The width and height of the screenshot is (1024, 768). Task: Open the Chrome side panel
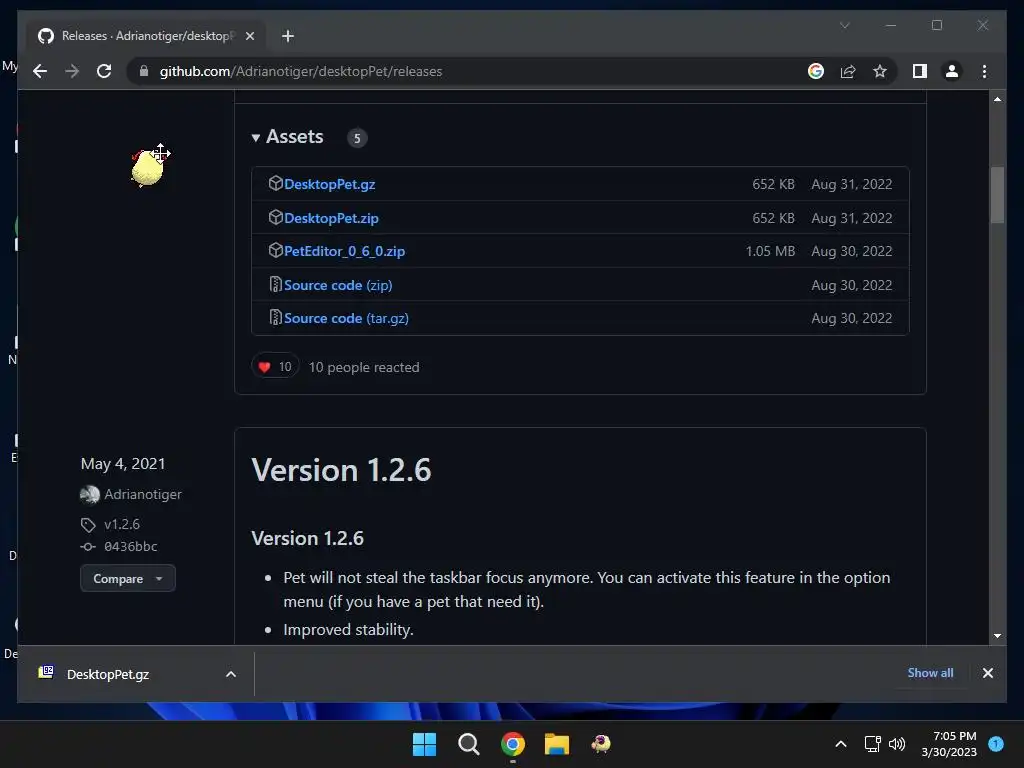click(920, 71)
